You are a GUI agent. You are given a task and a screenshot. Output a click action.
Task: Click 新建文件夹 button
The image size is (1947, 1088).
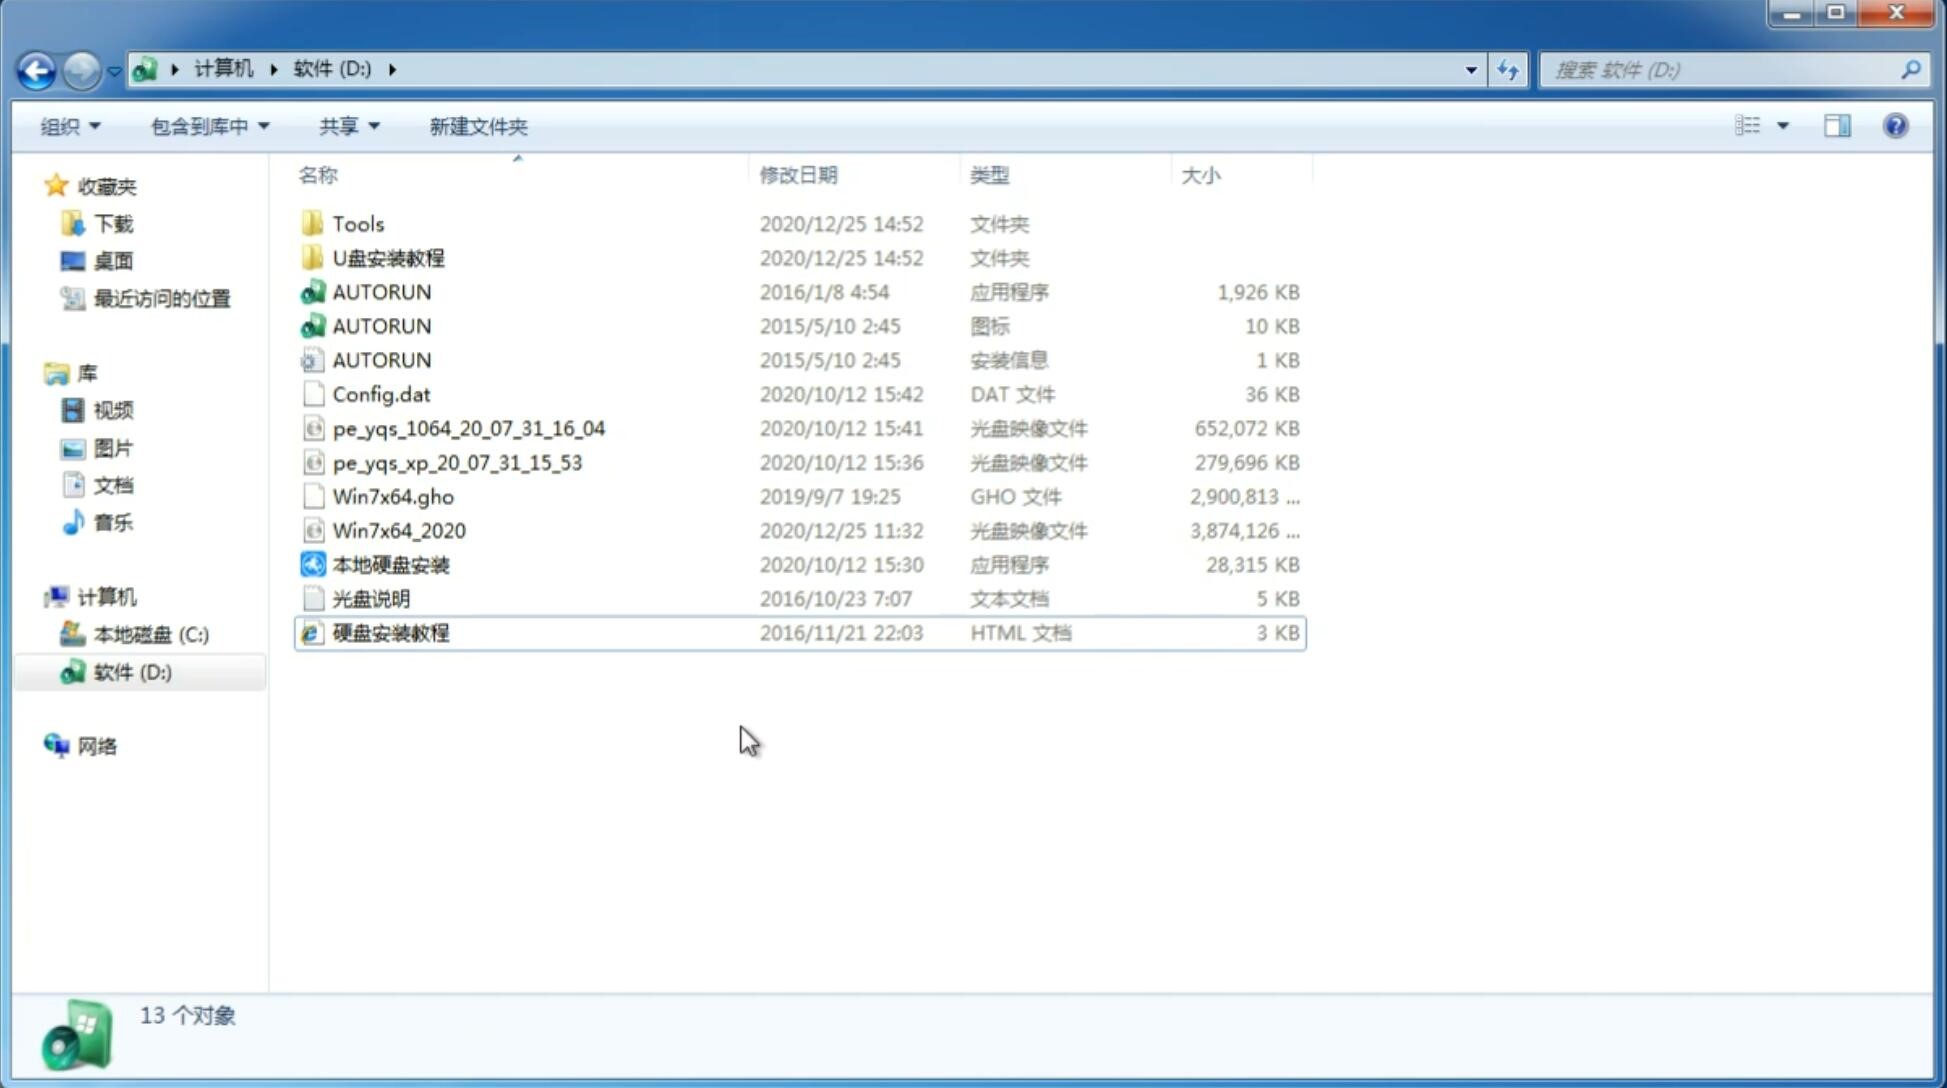[x=479, y=126]
